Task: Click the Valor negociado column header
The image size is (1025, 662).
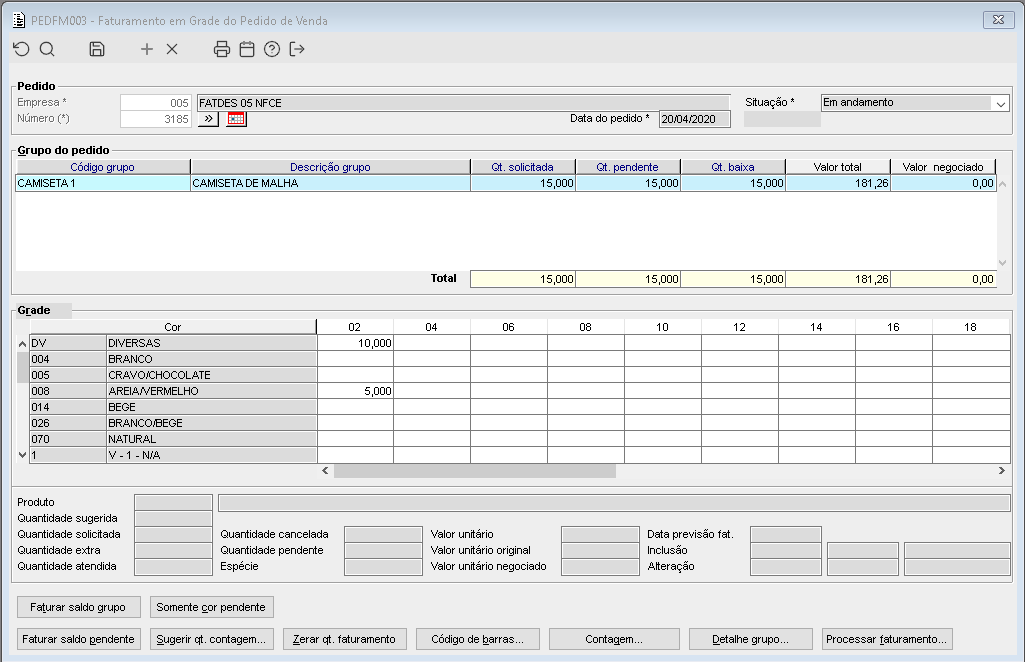Action: pyautogui.click(x=943, y=167)
